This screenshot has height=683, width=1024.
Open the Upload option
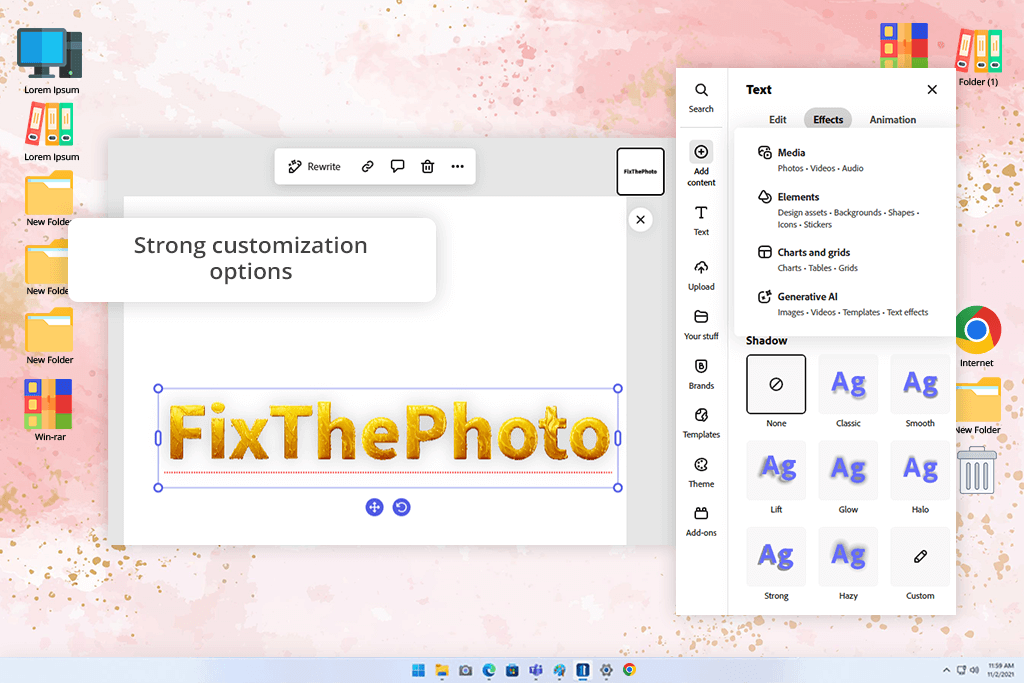click(701, 276)
